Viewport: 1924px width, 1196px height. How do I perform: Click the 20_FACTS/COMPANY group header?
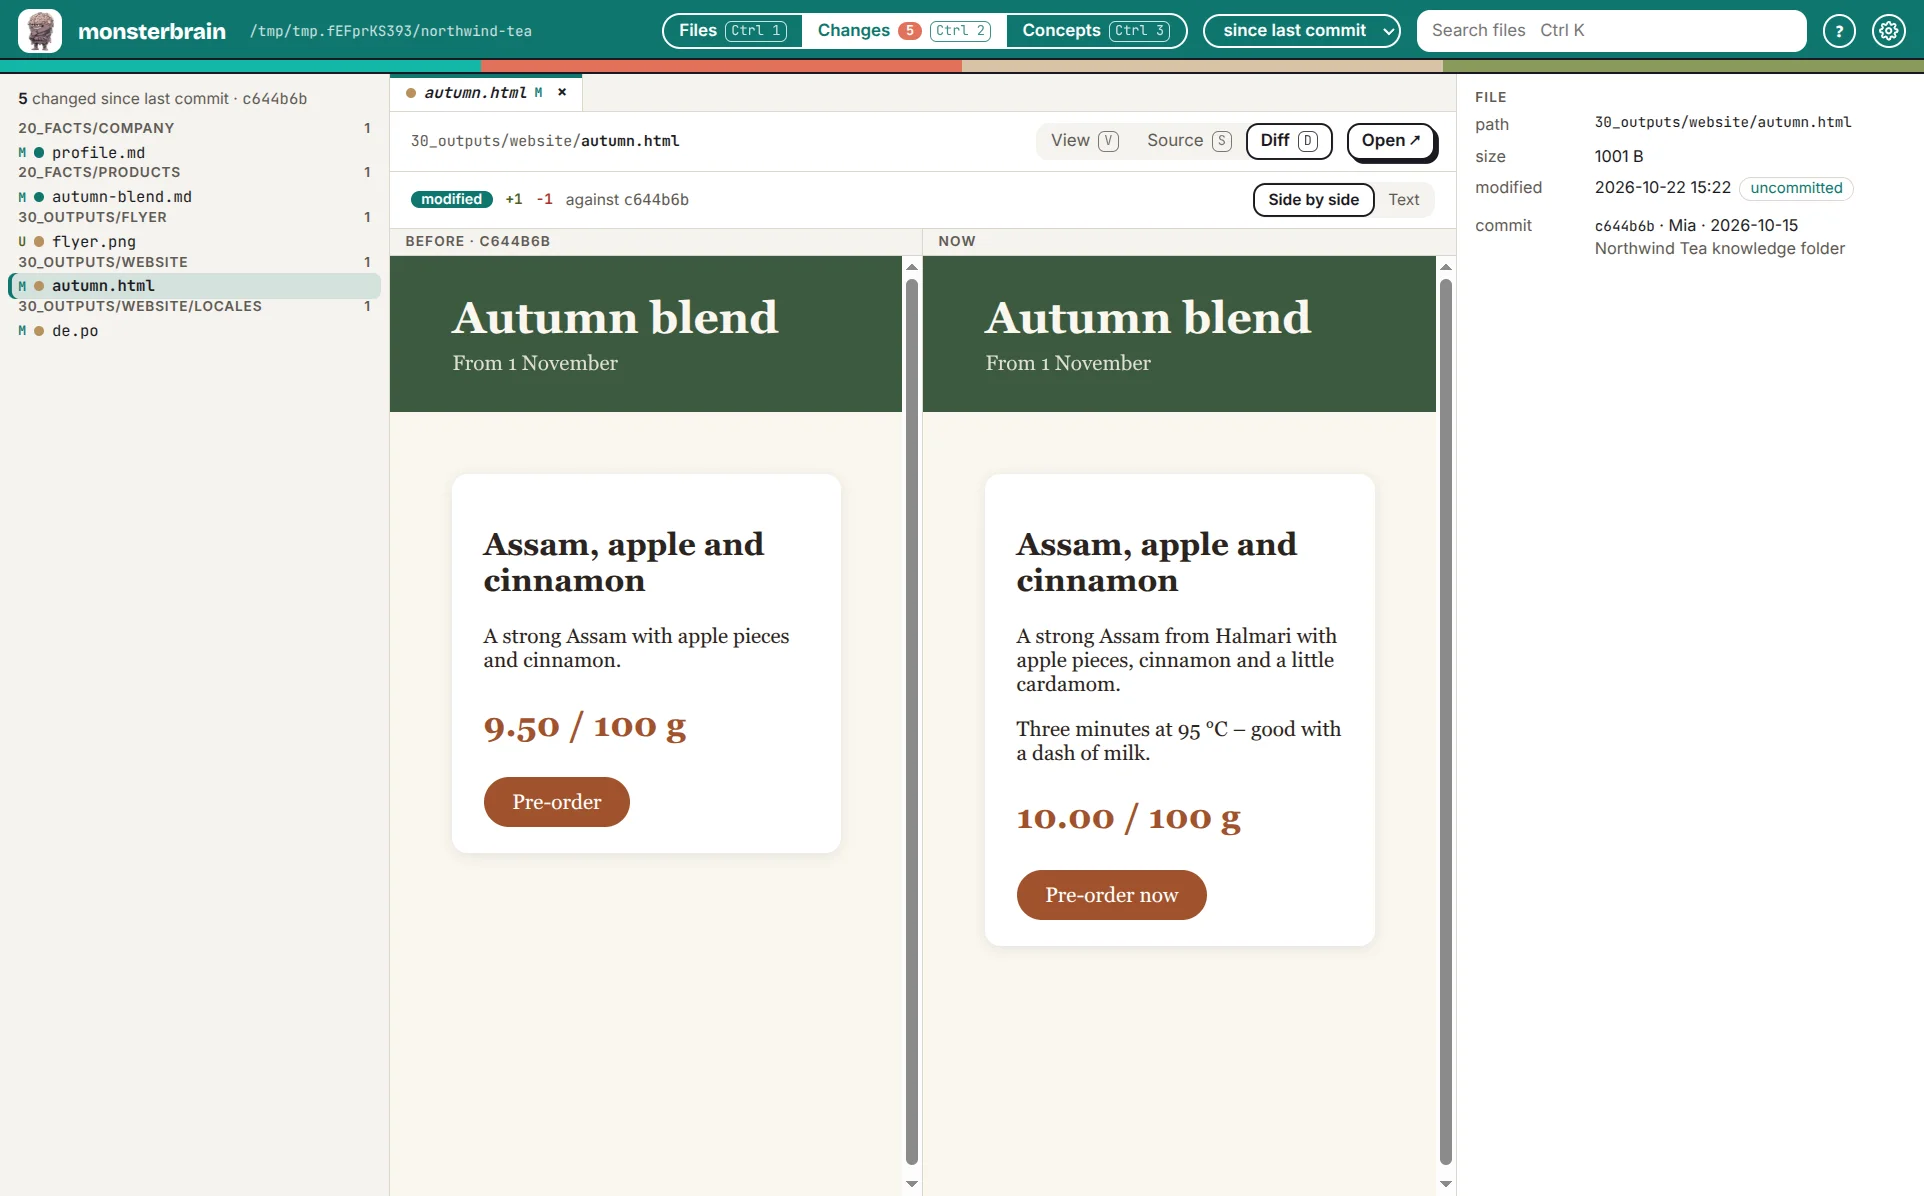tap(195, 128)
